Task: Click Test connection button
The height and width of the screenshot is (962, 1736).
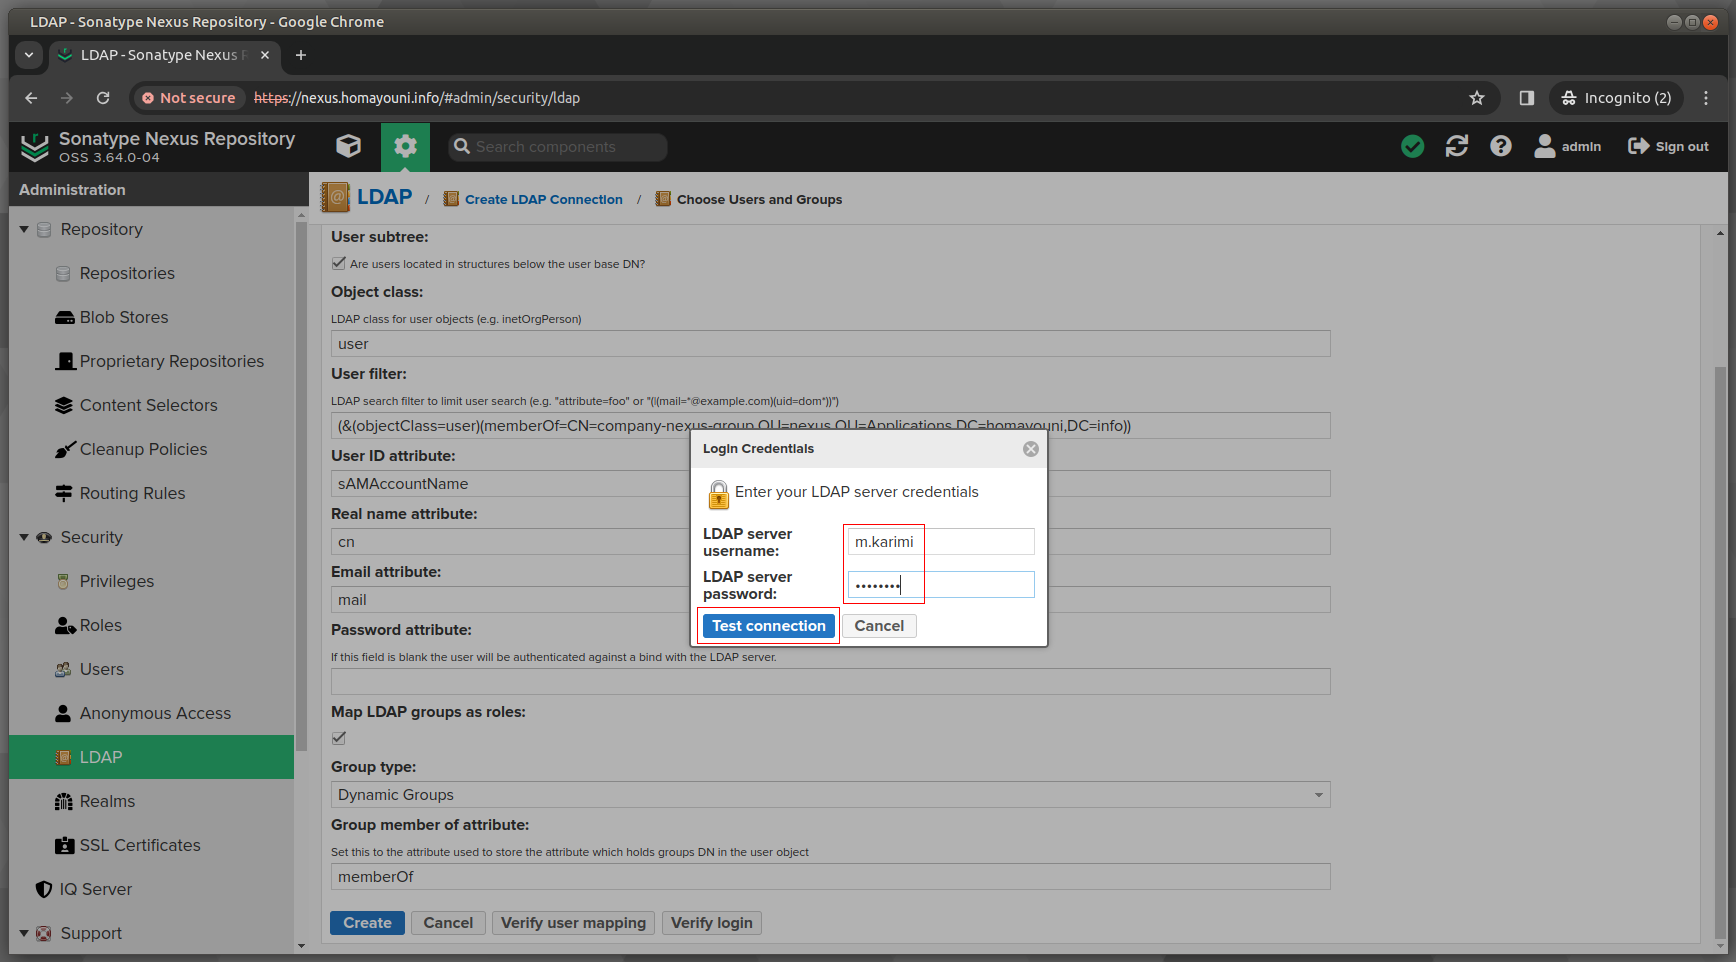Action: click(768, 626)
